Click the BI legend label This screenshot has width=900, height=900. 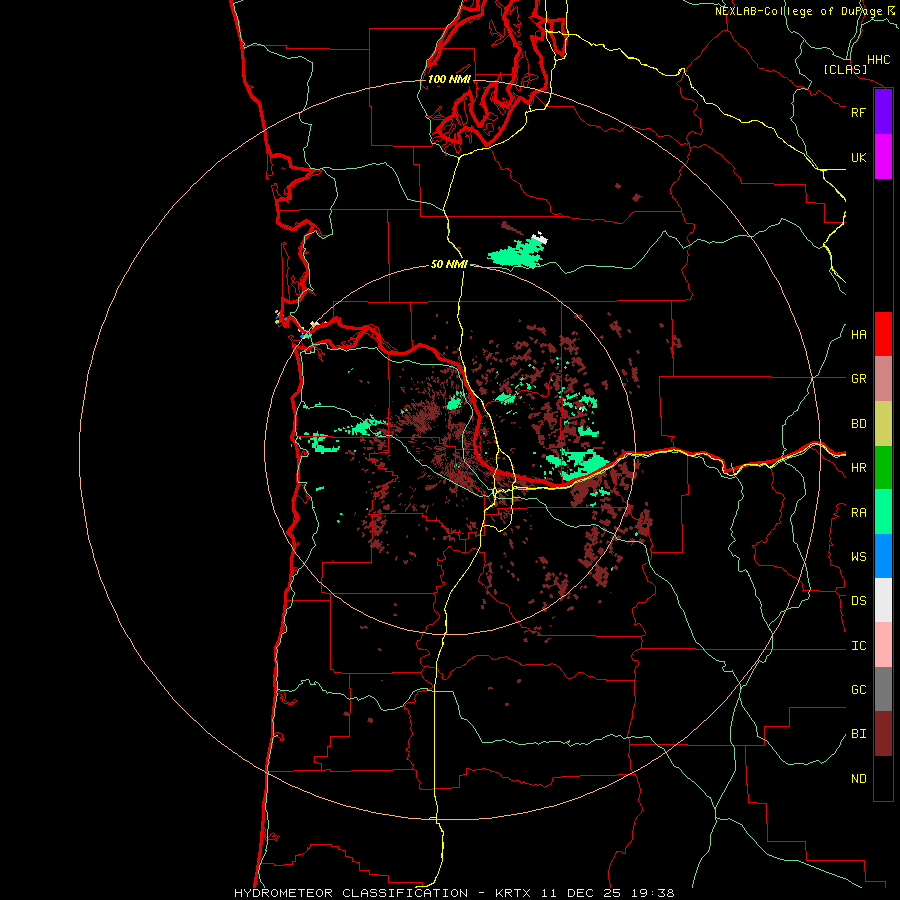pos(858,734)
